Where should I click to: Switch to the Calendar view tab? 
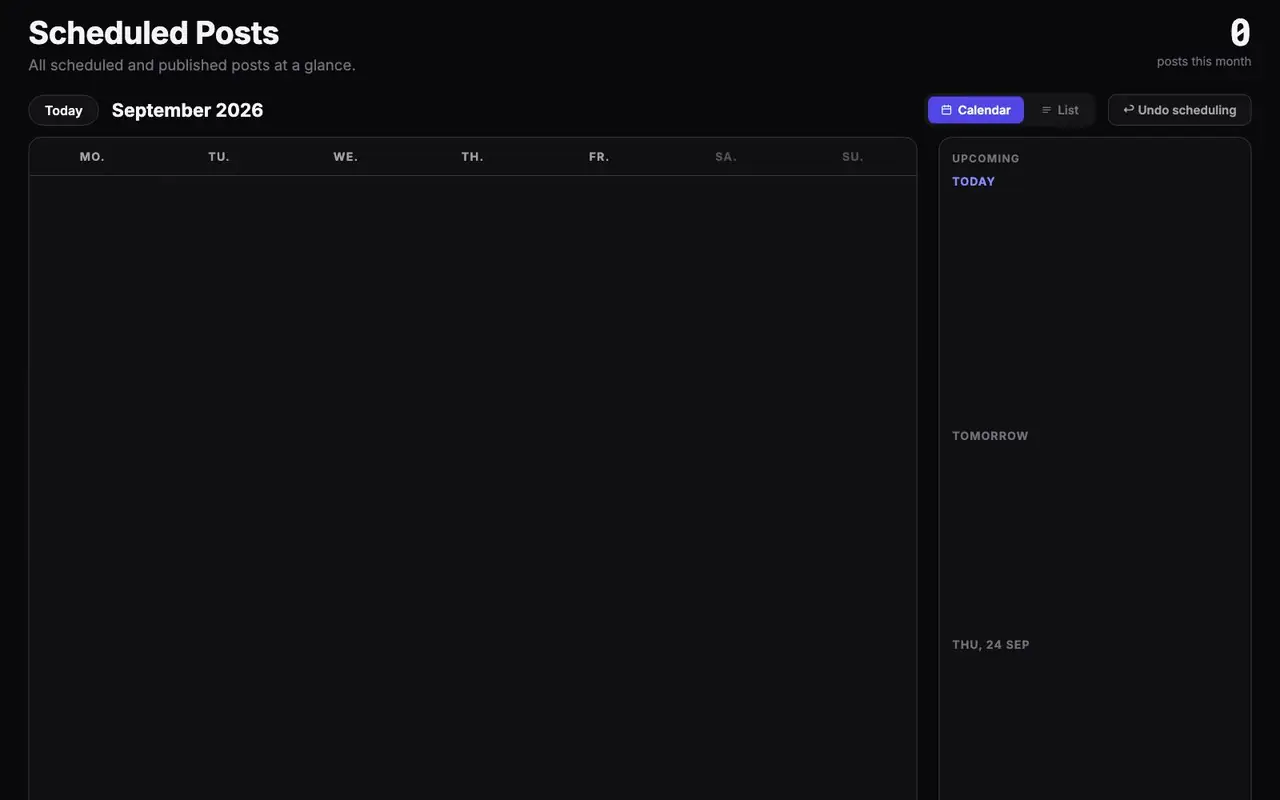point(976,110)
